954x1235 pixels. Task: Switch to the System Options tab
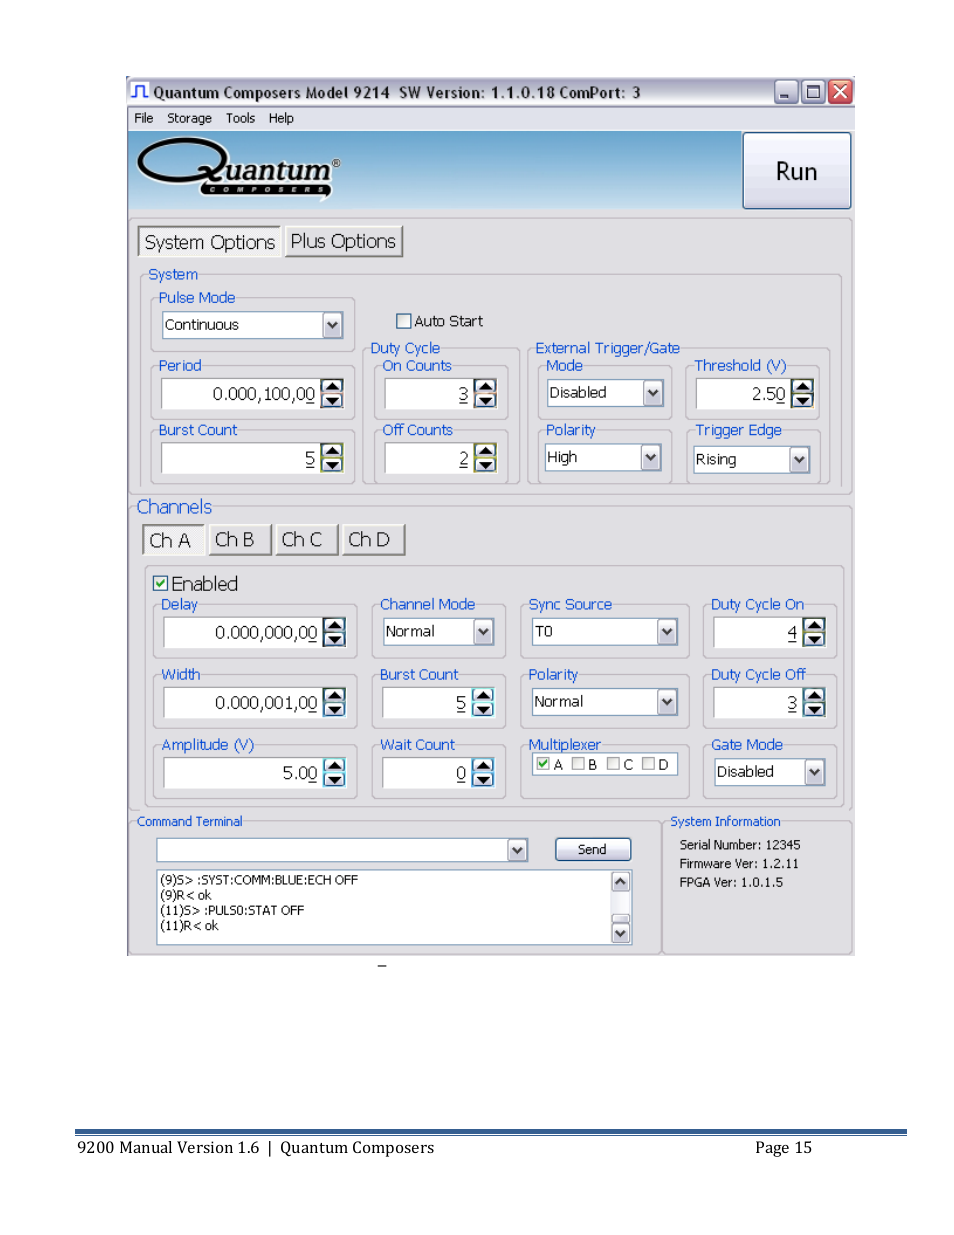pos(209,242)
